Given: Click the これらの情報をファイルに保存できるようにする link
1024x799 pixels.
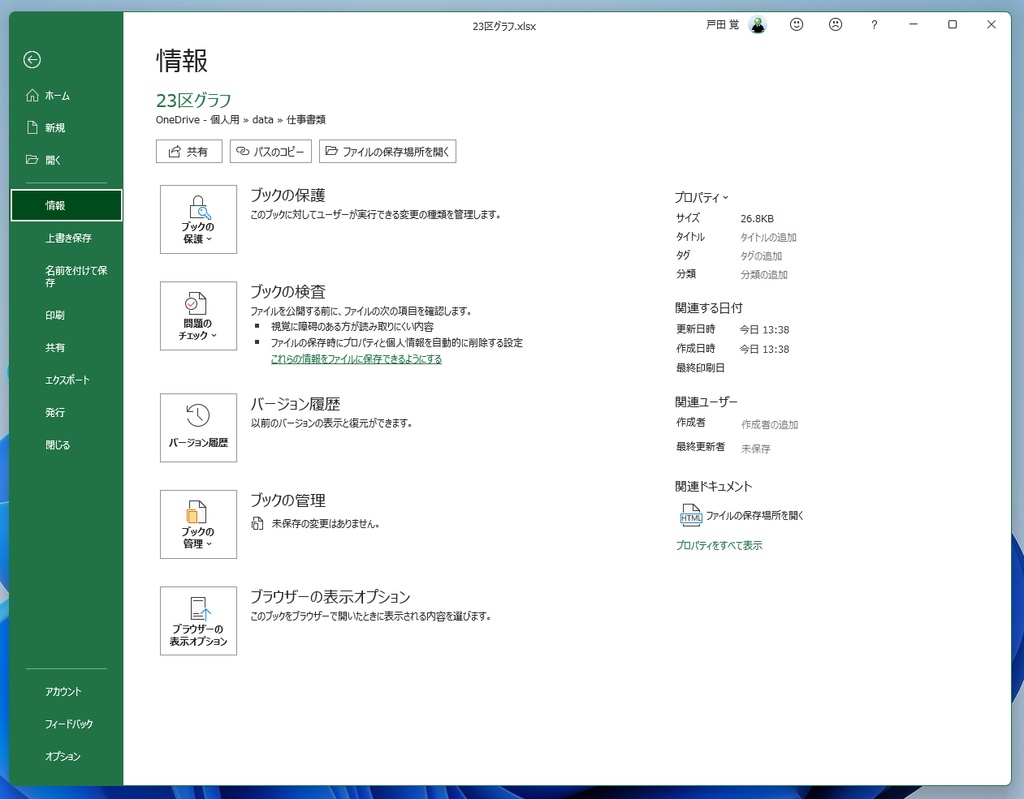Looking at the screenshot, I should coord(356,359).
